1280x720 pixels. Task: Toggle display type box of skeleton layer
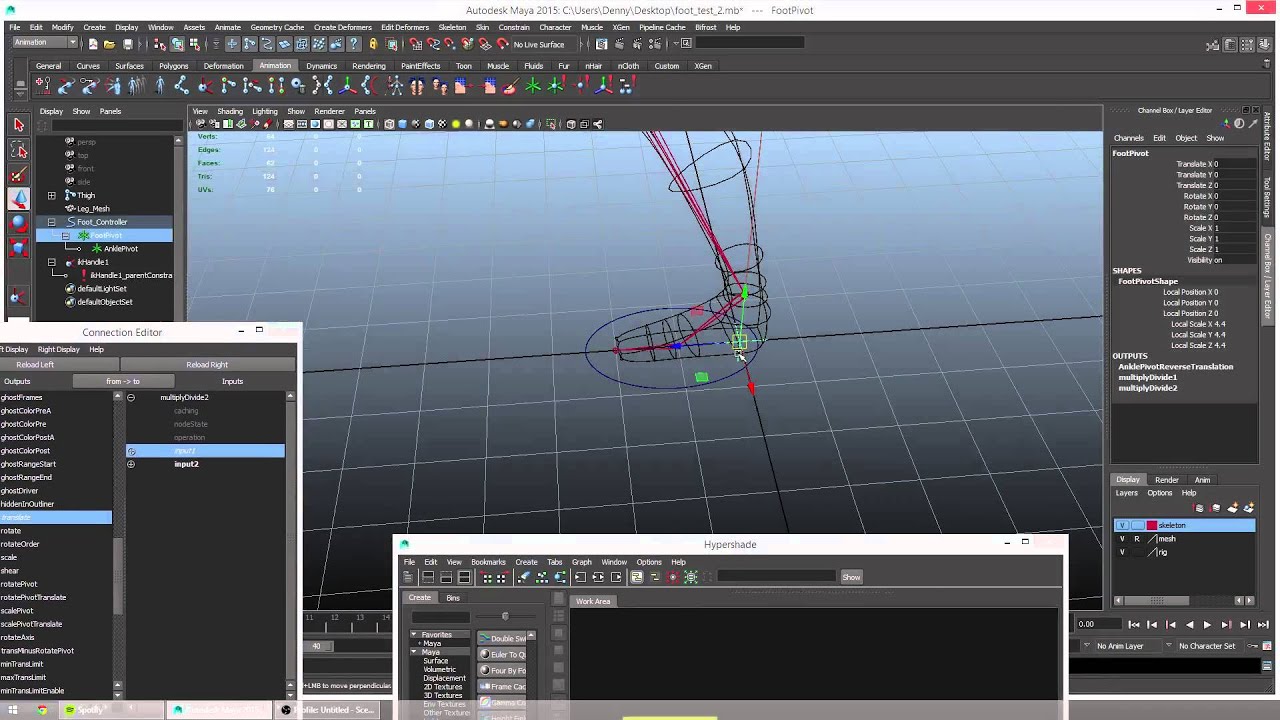[1137, 525]
